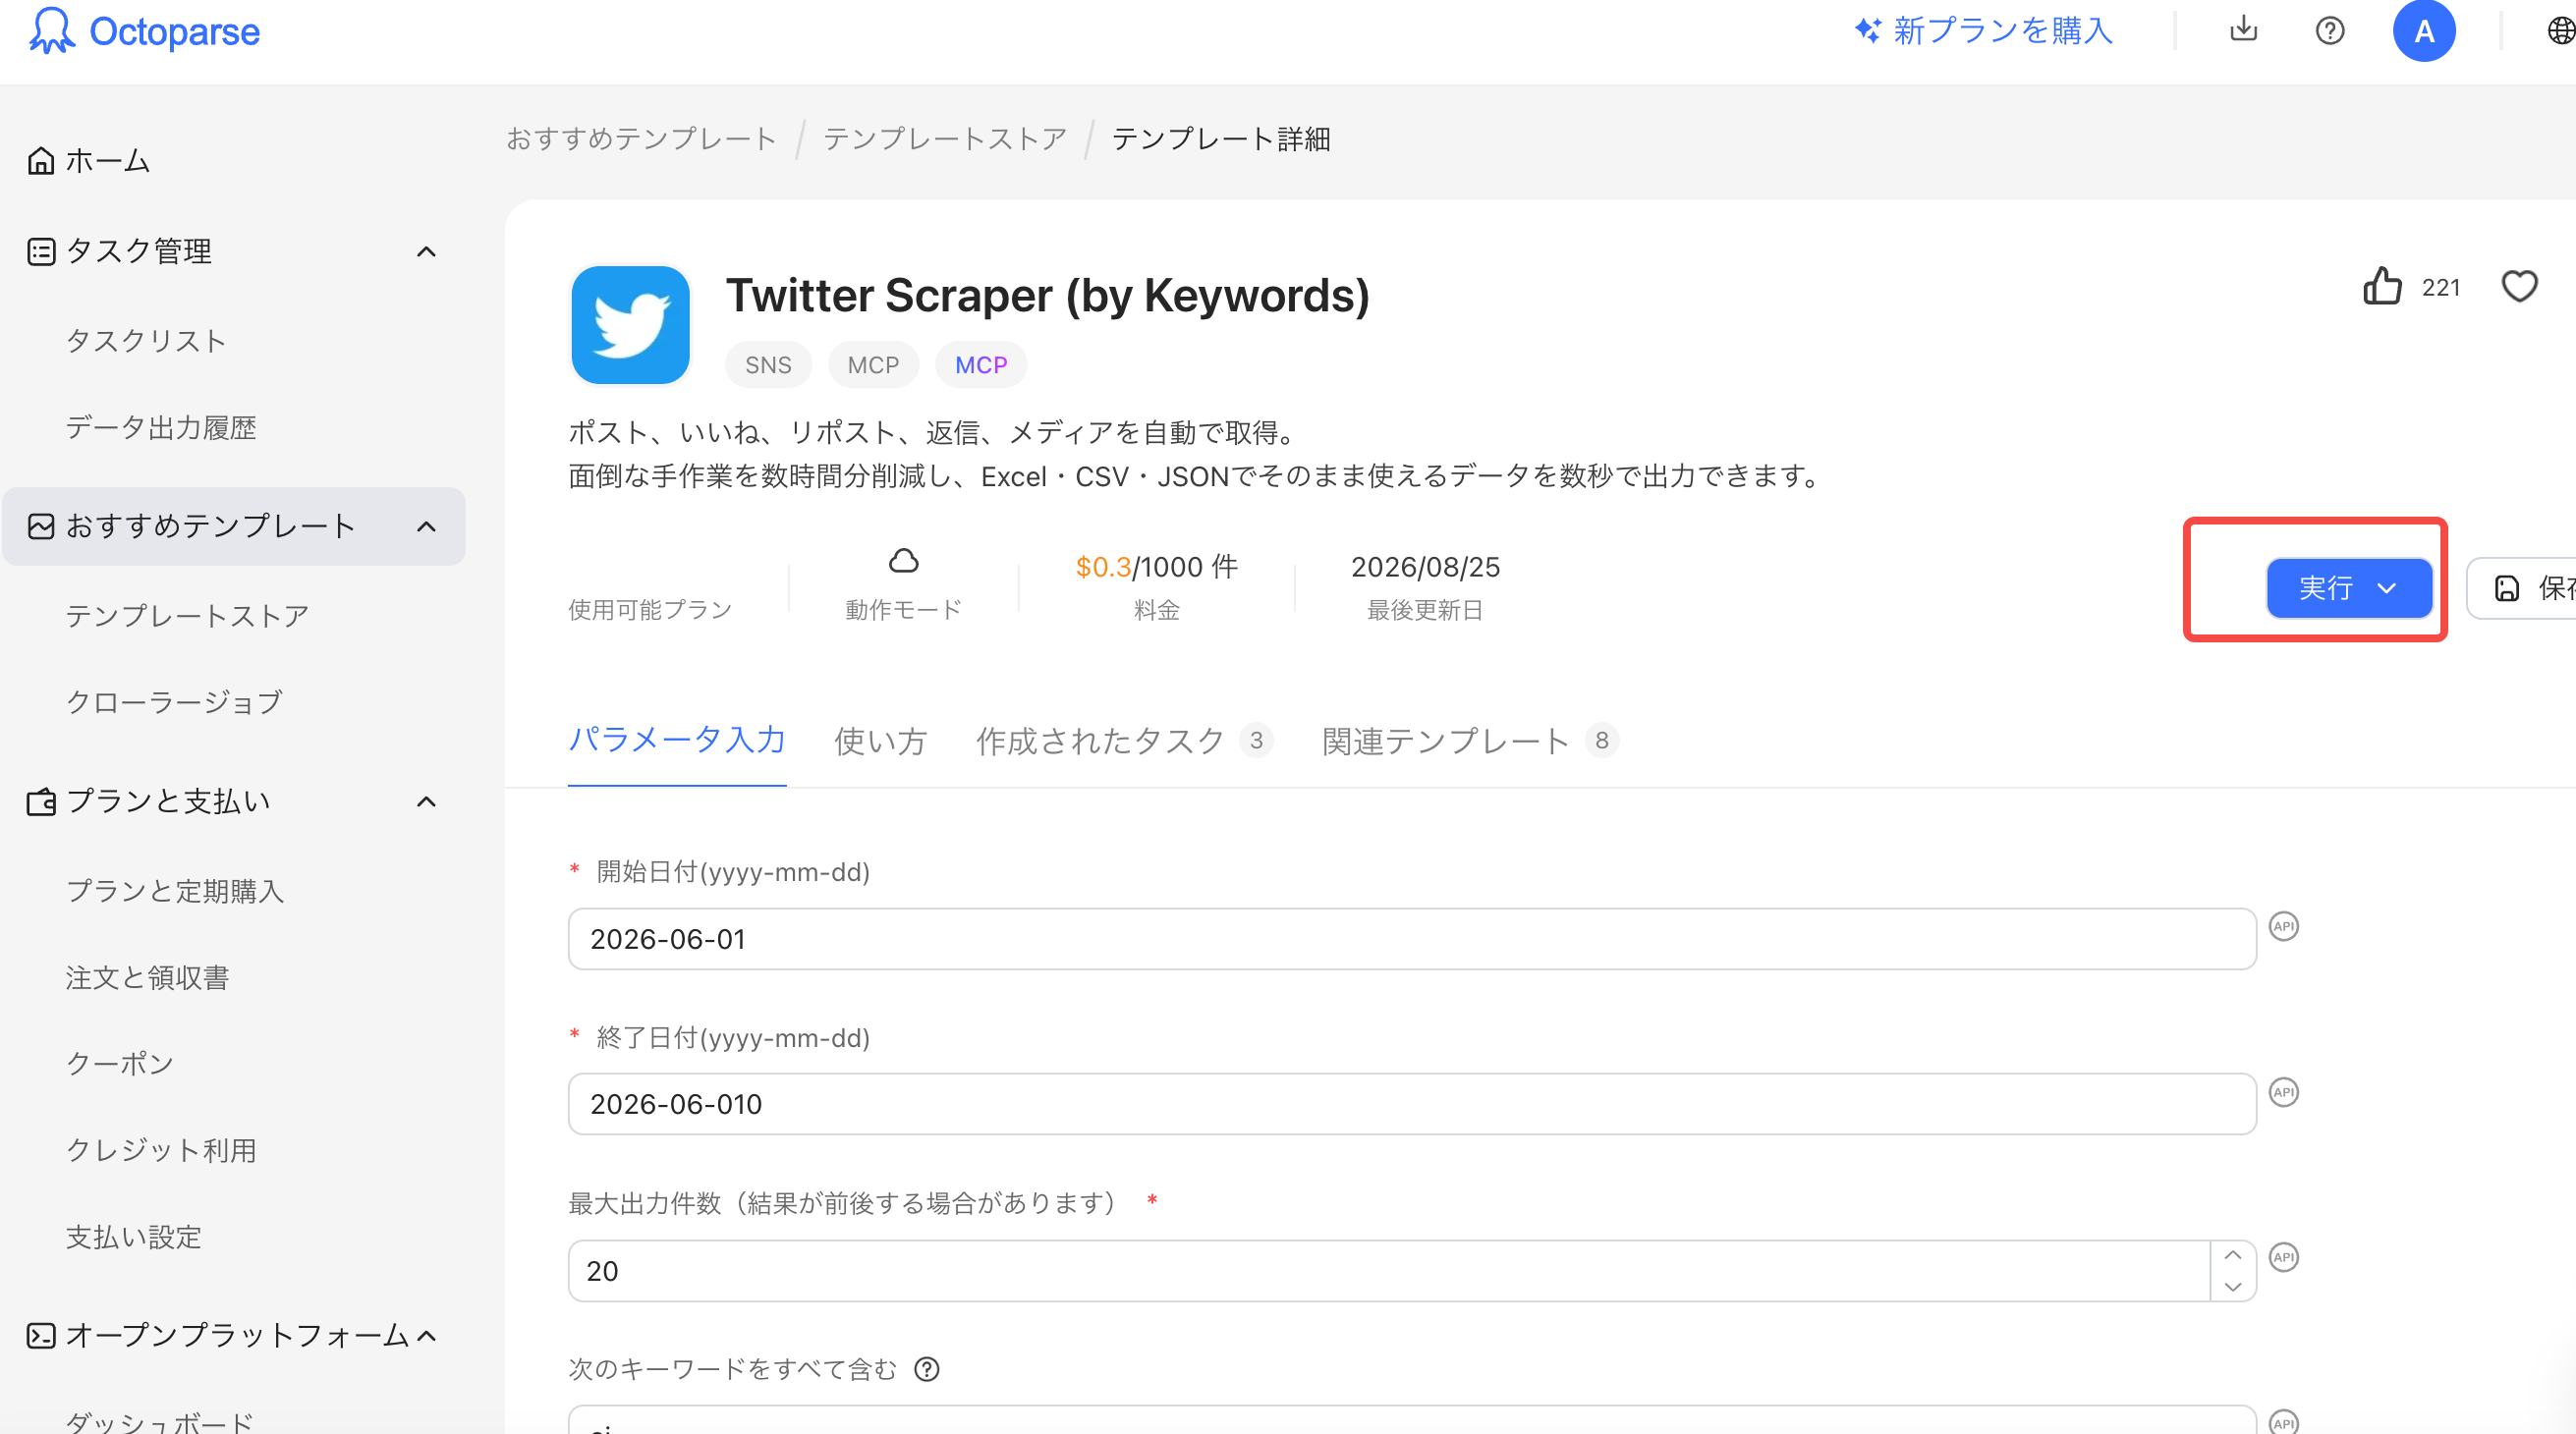Switch to 作成されたタスク tab
This screenshot has height=1434, width=2576.
click(x=1124, y=741)
